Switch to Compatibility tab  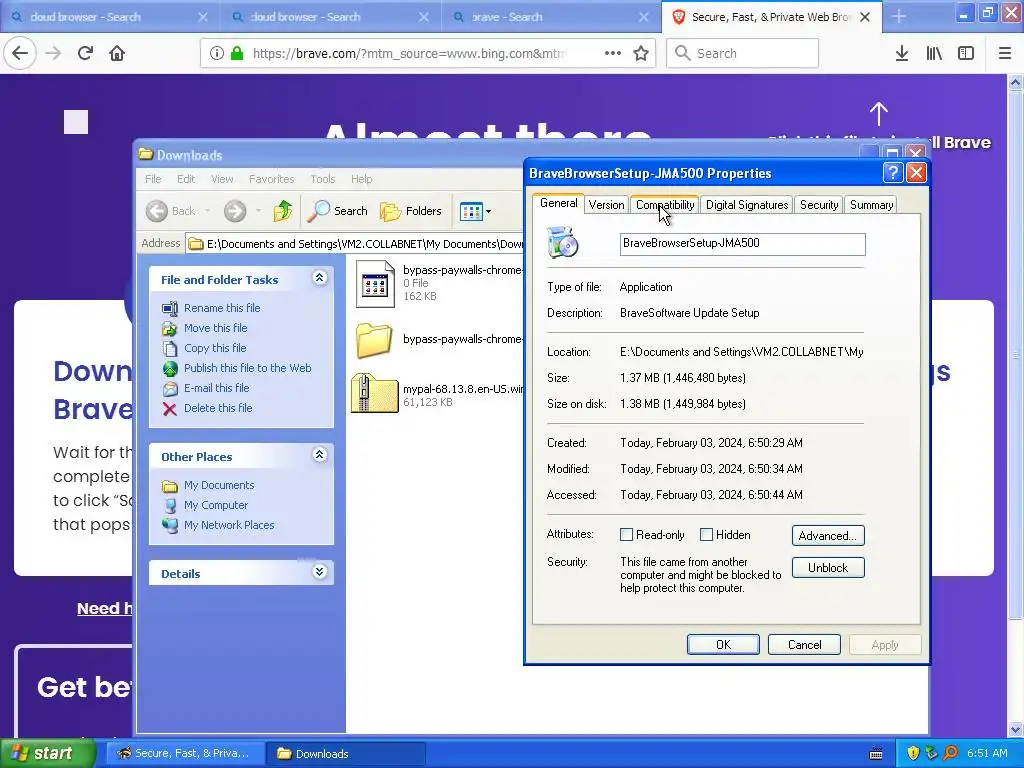[665, 205]
